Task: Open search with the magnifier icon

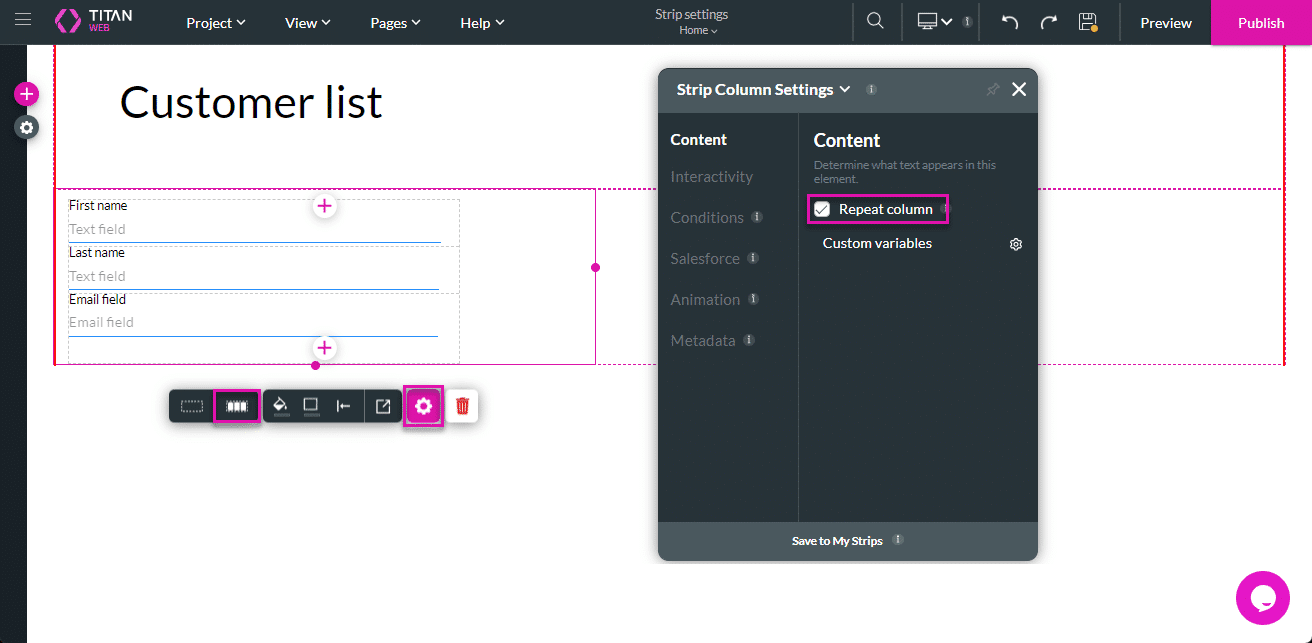Action: pyautogui.click(x=875, y=22)
